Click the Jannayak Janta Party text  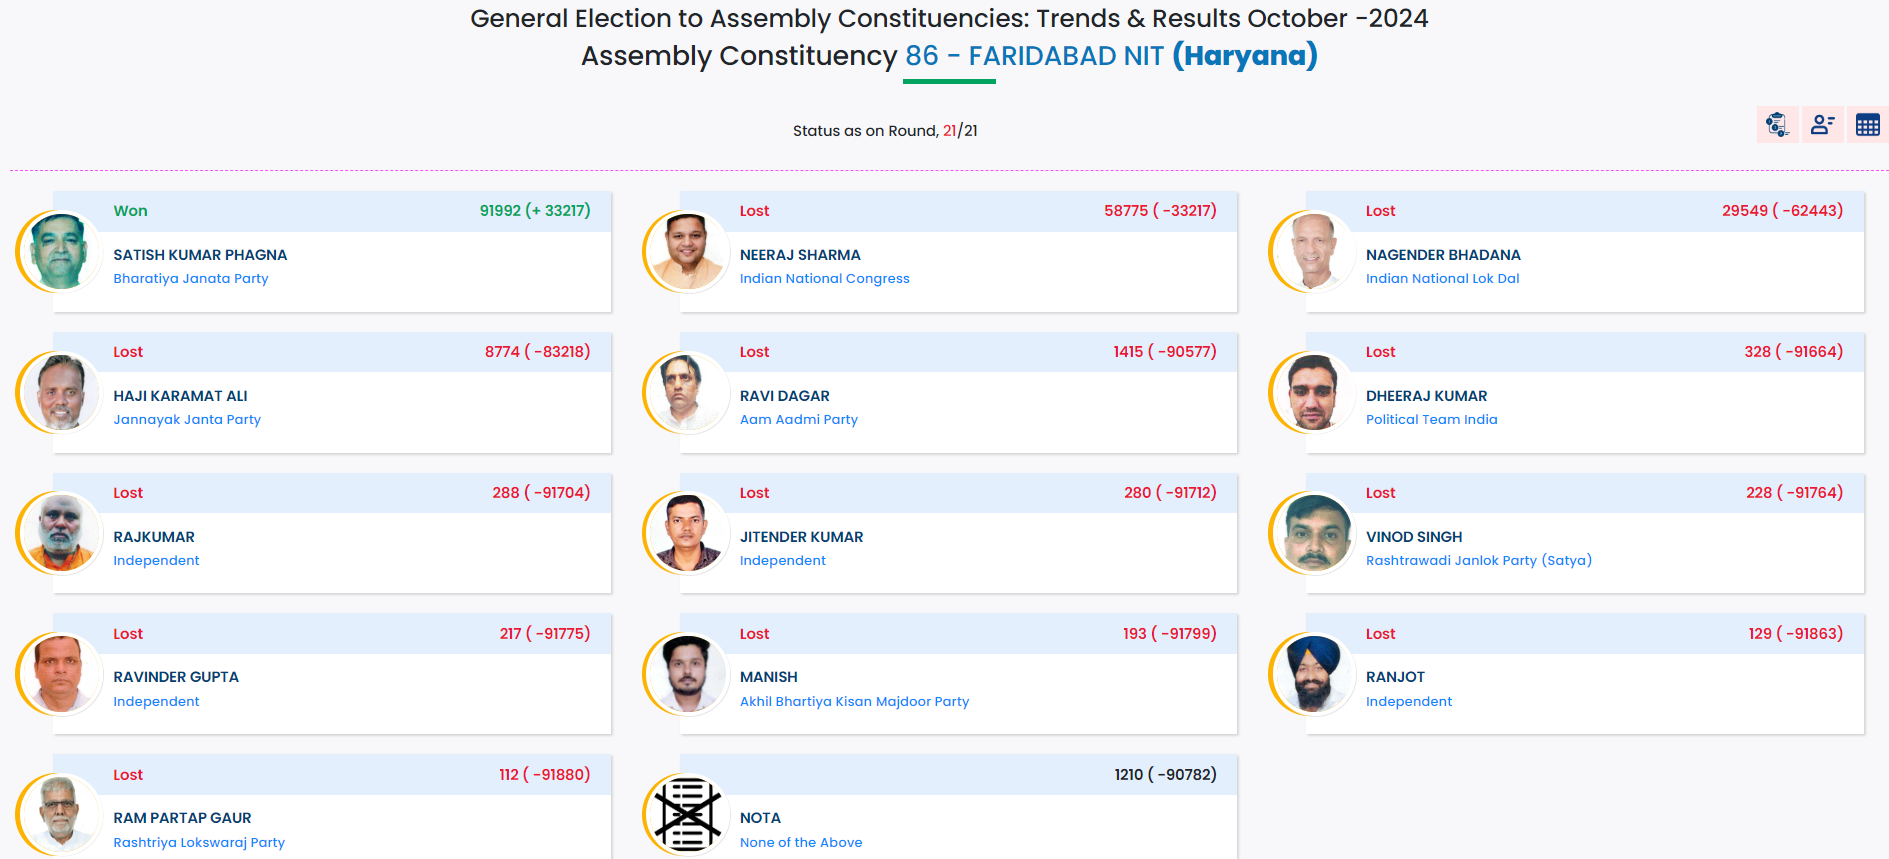tap(187, 420)
